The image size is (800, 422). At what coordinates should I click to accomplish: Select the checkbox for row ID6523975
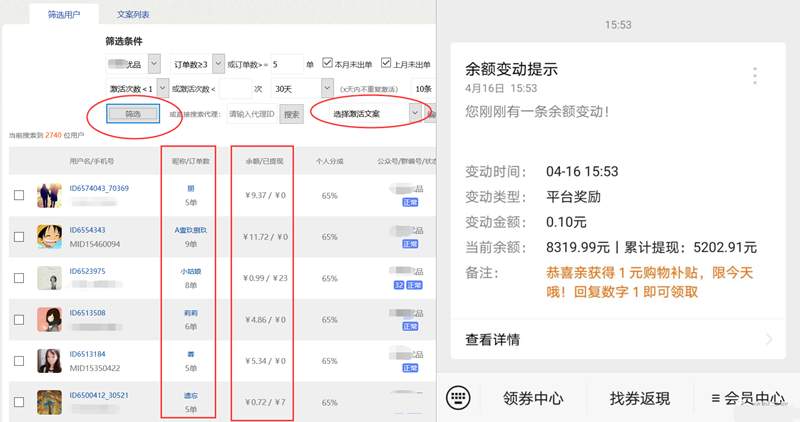coord(19,278)
